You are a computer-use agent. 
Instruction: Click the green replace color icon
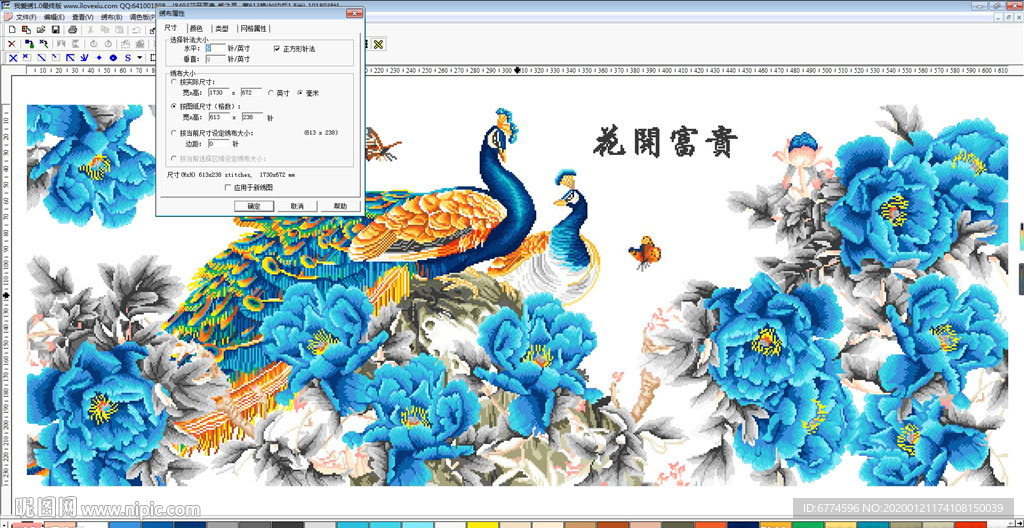(x=29, y=44)
